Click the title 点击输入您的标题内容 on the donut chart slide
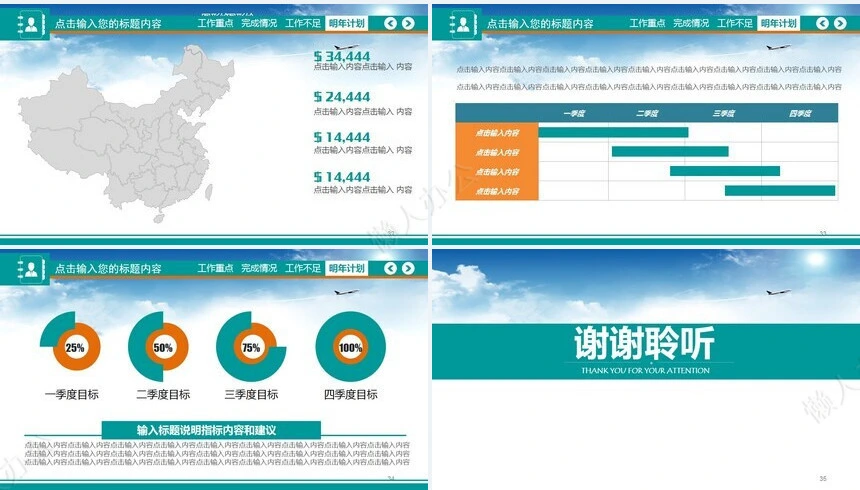 [108, 268]
